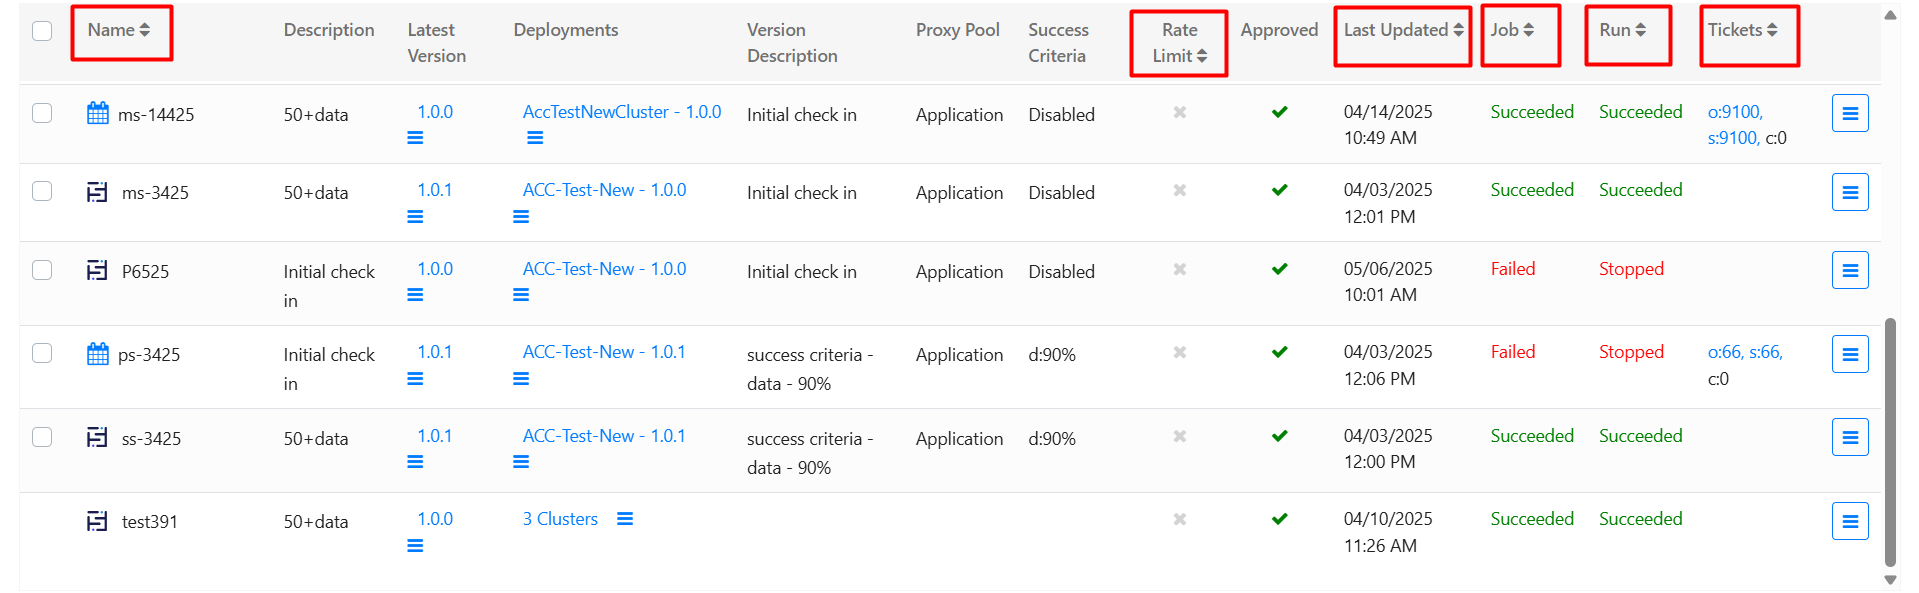Check the checkbox for ms-3425 row
The height and width of the screenshot is (593, 1919).
click(42, 191)
